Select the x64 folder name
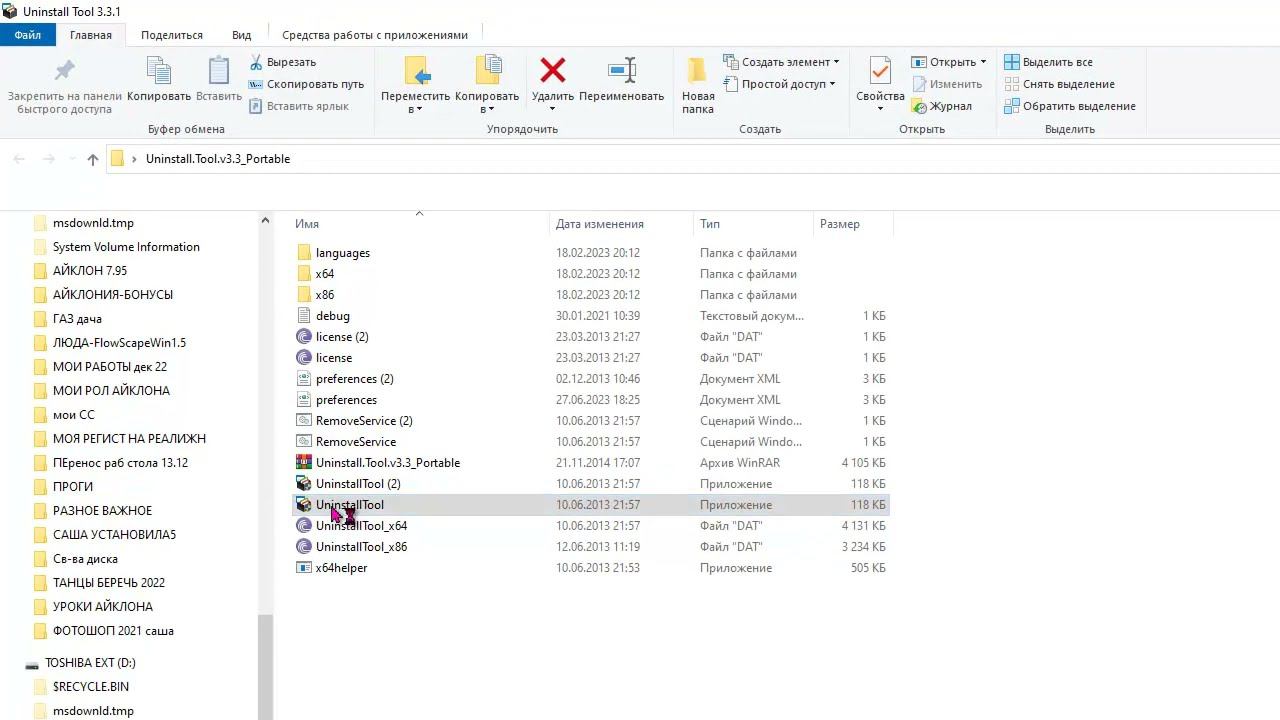Screen dimensions: 1280x720 pos(325,274)
